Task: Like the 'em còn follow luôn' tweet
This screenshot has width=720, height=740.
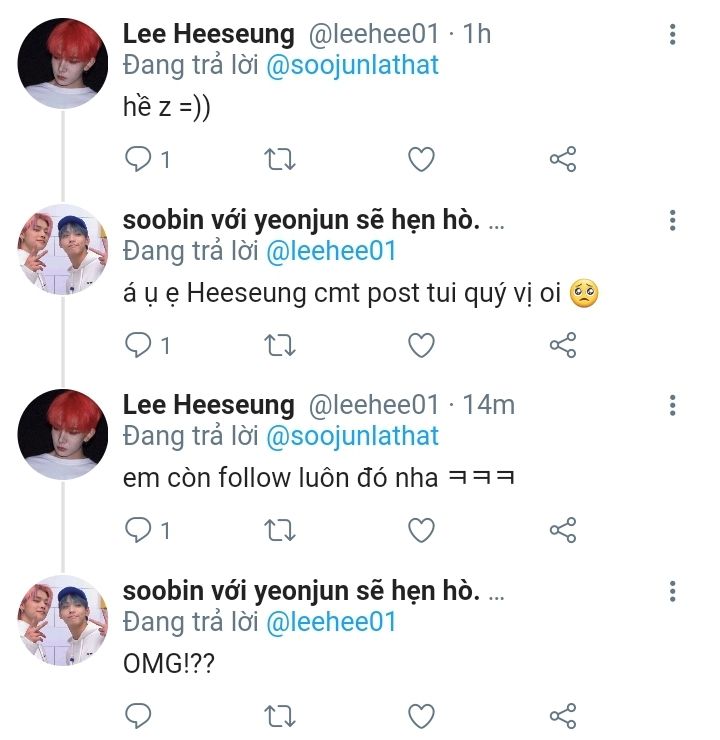Action: (x=421, y=530)
